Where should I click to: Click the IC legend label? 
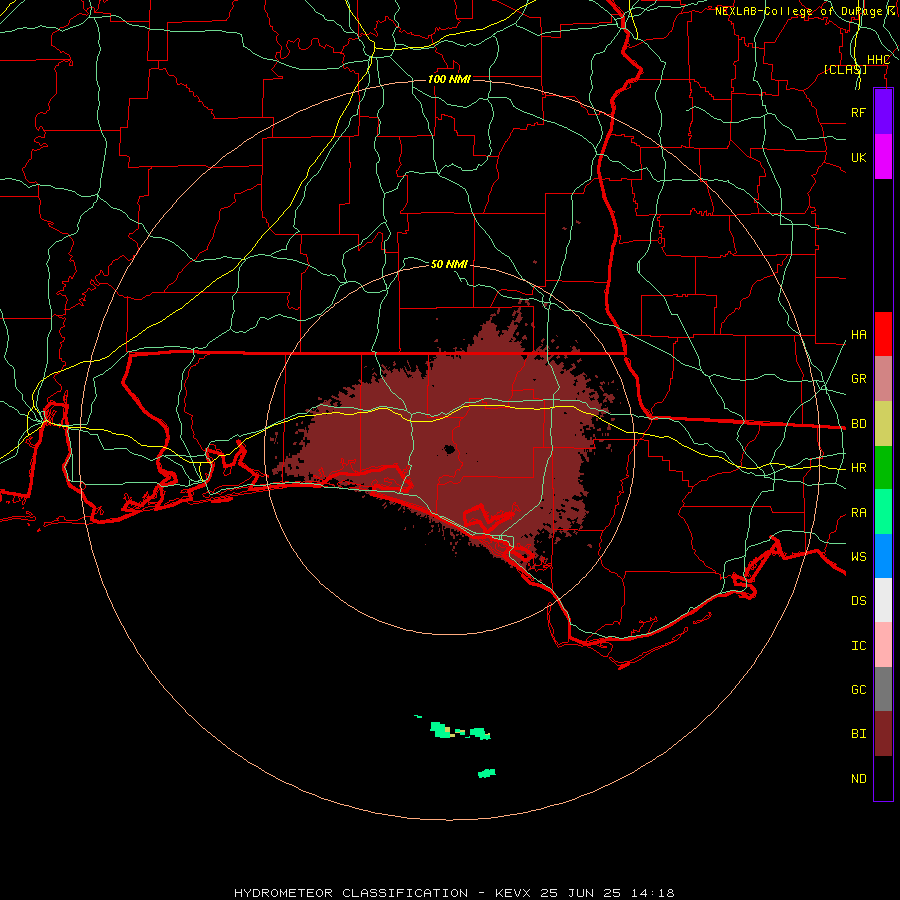pos(858,646)
